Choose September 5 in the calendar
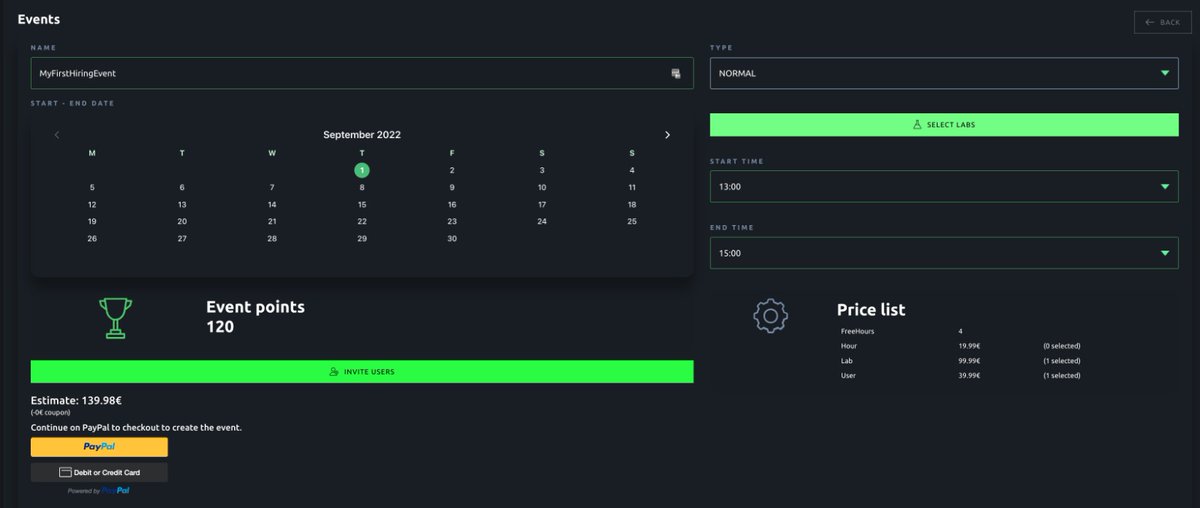 [x=92, y=187]
